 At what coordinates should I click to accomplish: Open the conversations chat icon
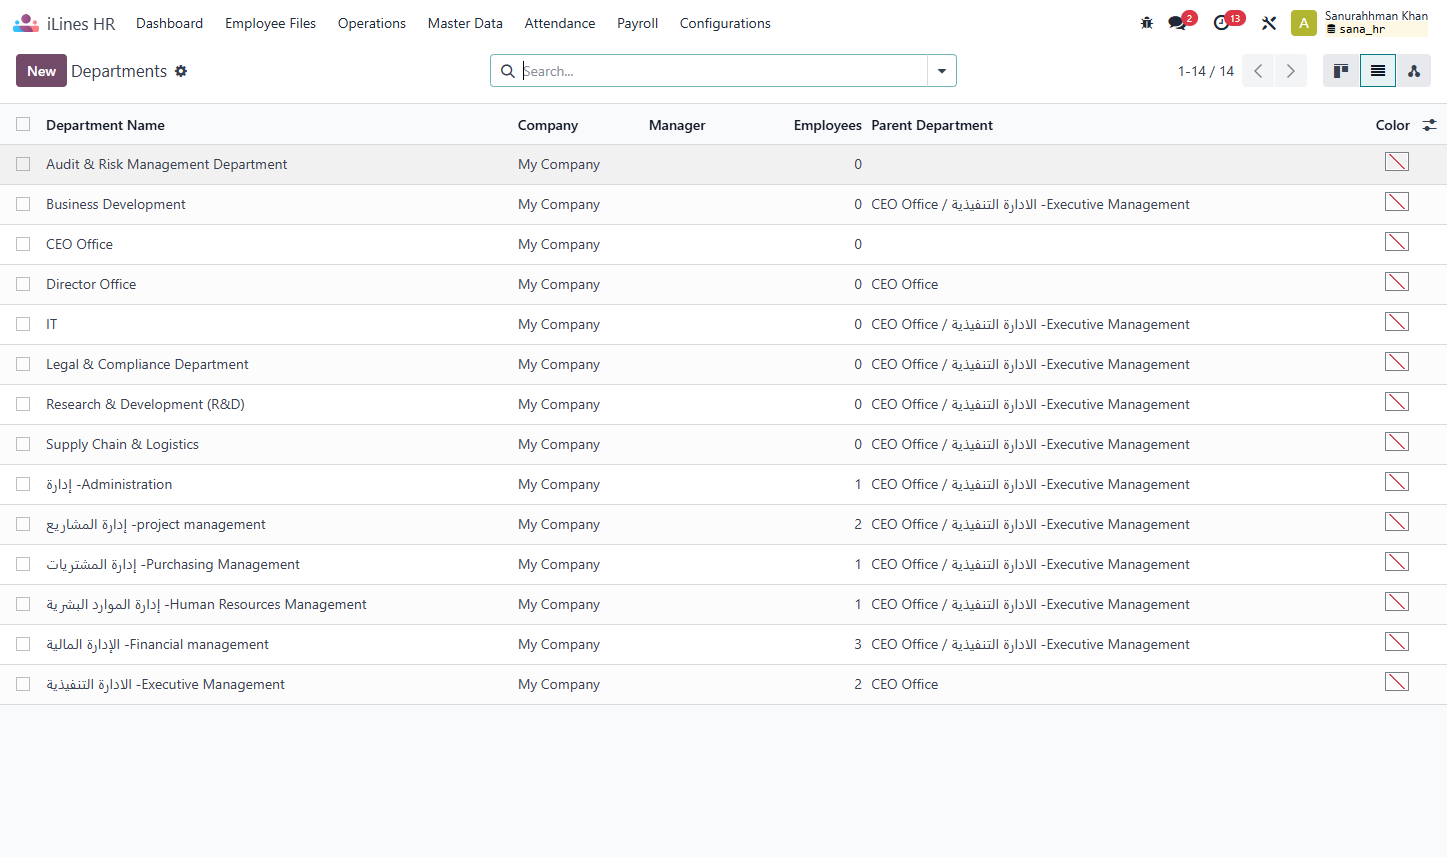coord(1178,23)
